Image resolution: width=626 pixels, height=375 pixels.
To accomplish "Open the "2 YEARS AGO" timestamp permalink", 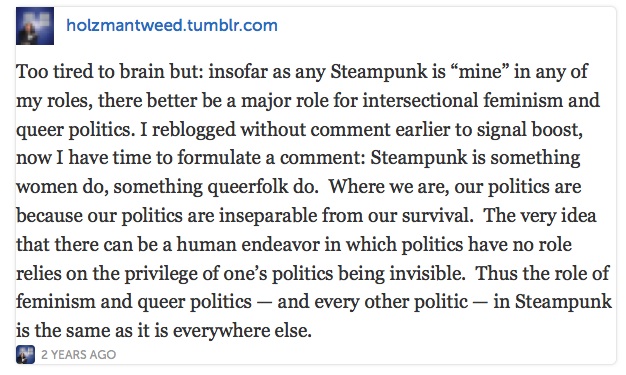I will 79,355.
